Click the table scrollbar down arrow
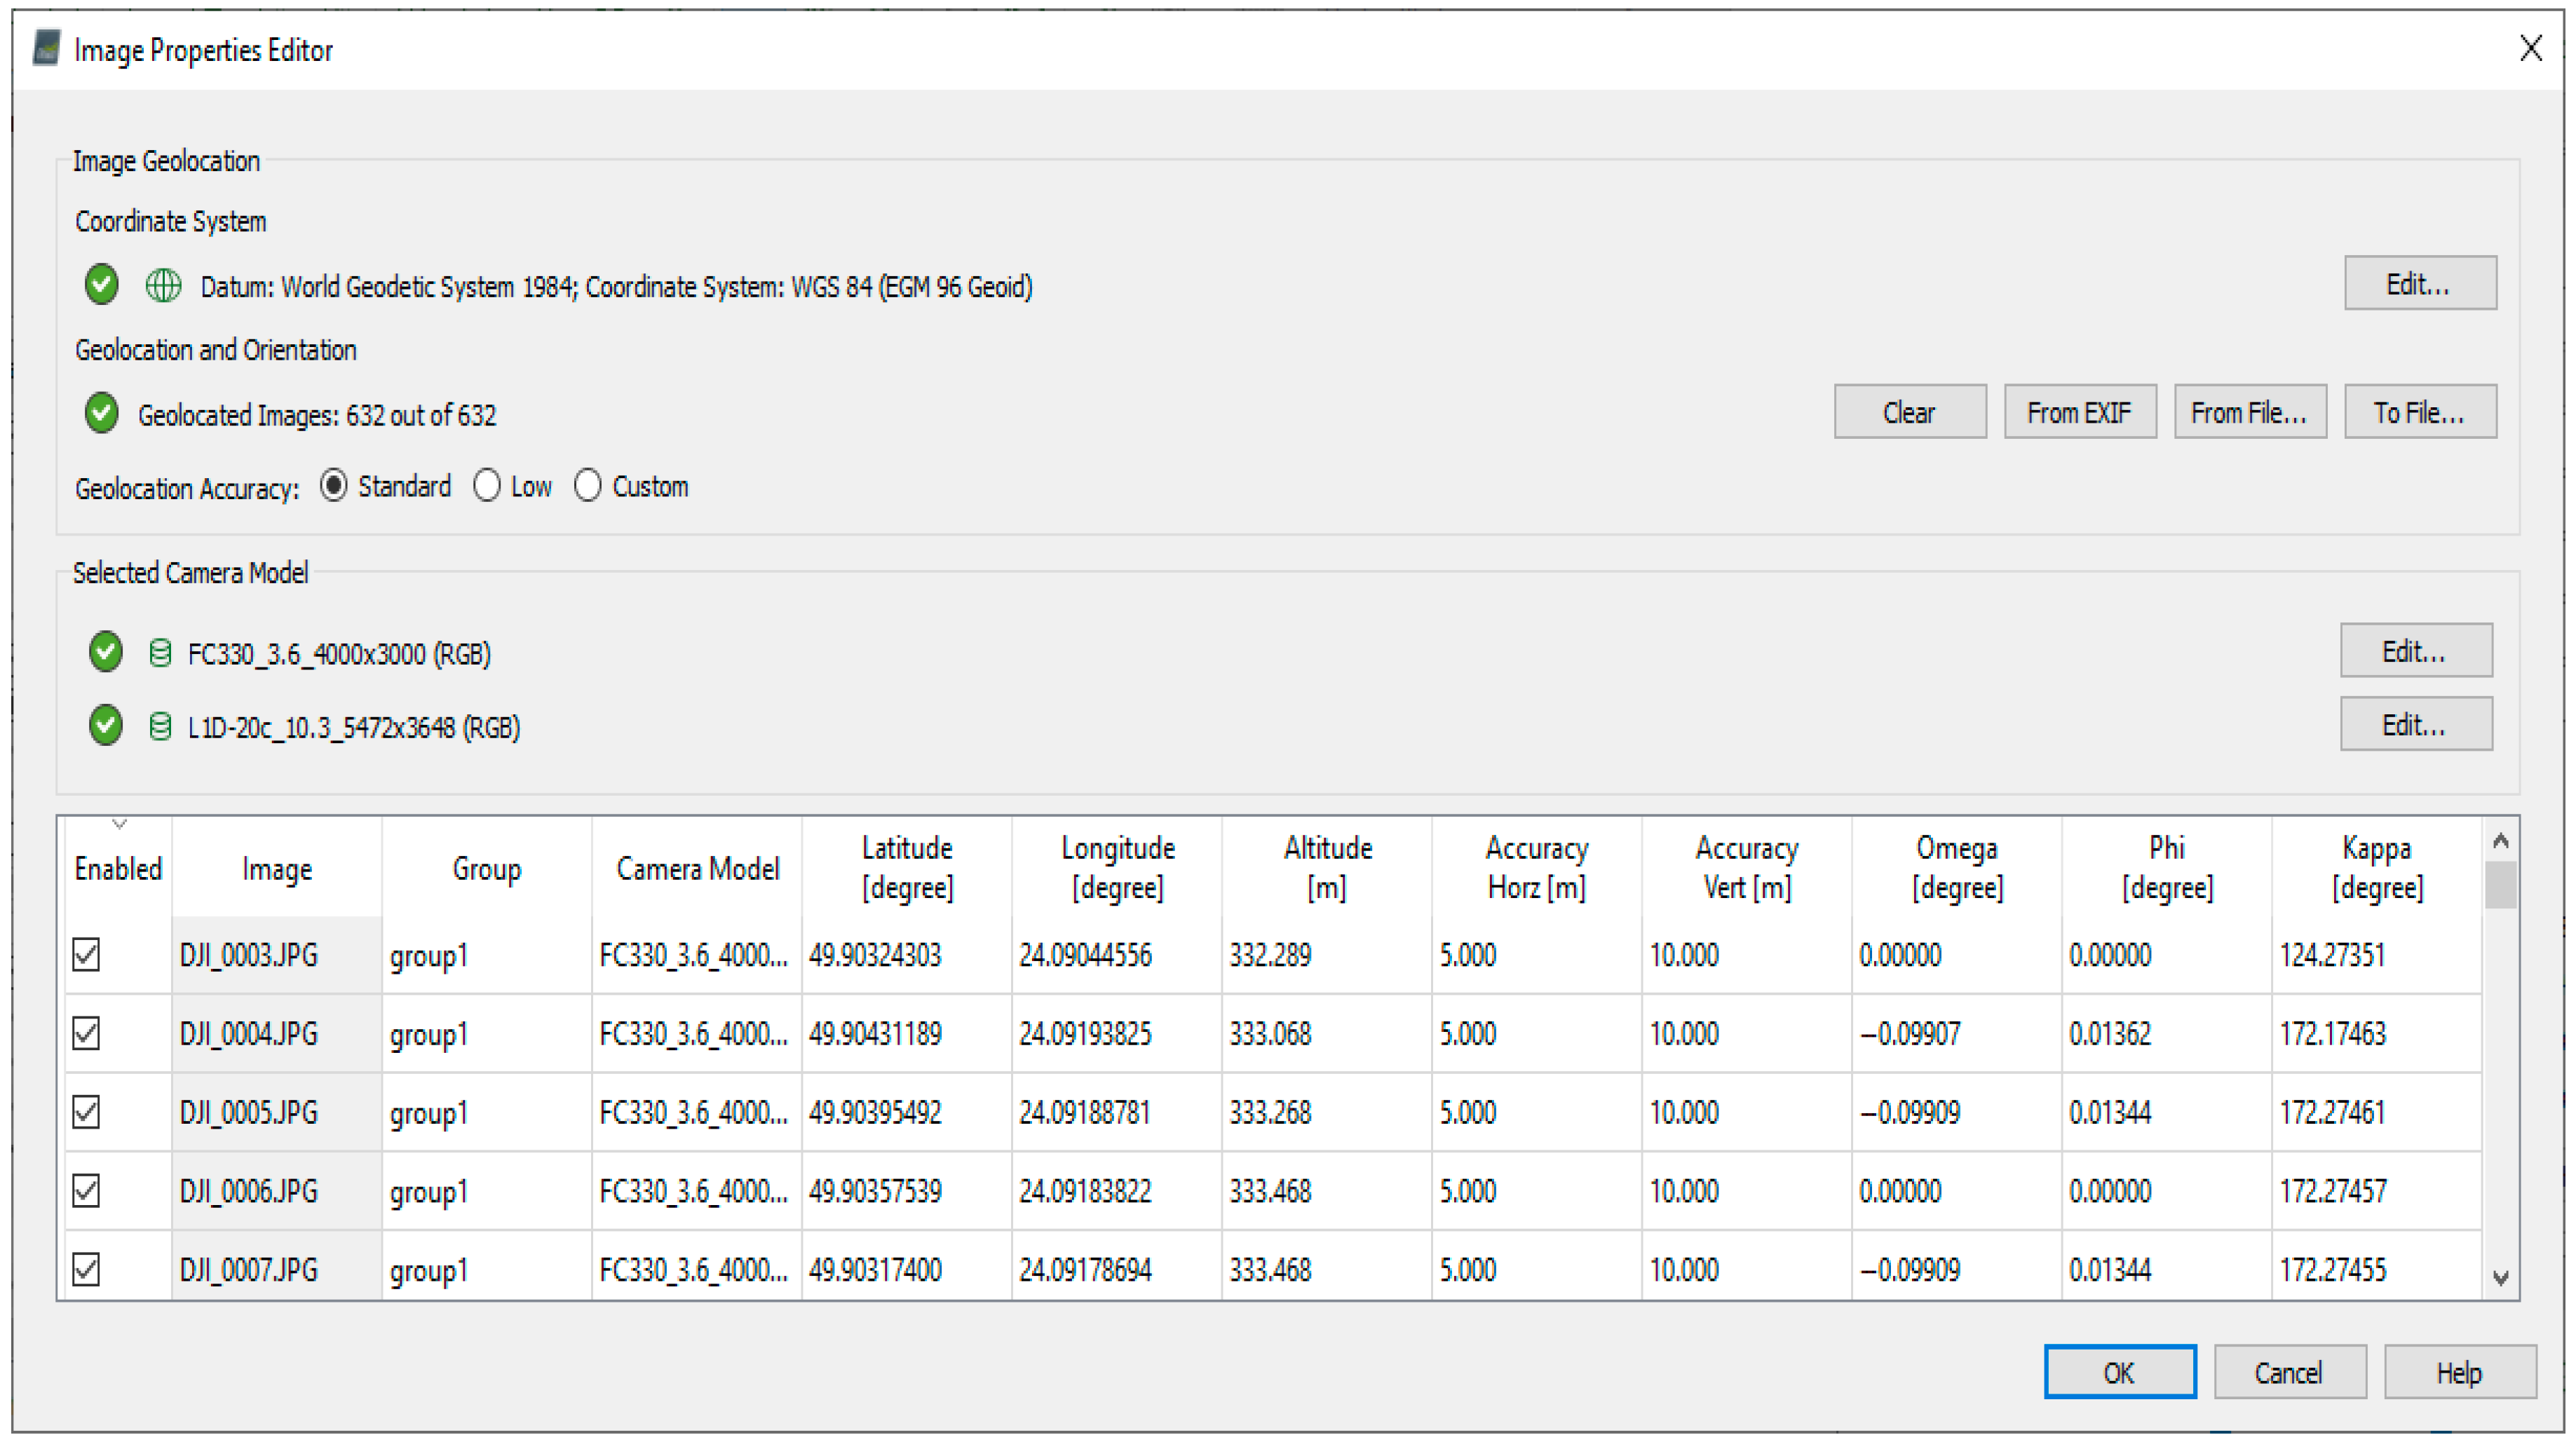Screen dimensions: 2576x1442 click(x=2500, y=1278)
